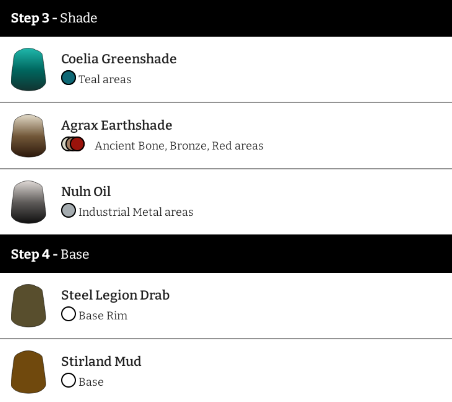Viewport: 452px width, 402px height.
Task: Click the empty circle beside Base Rim
Action: [x=68, y=314]
